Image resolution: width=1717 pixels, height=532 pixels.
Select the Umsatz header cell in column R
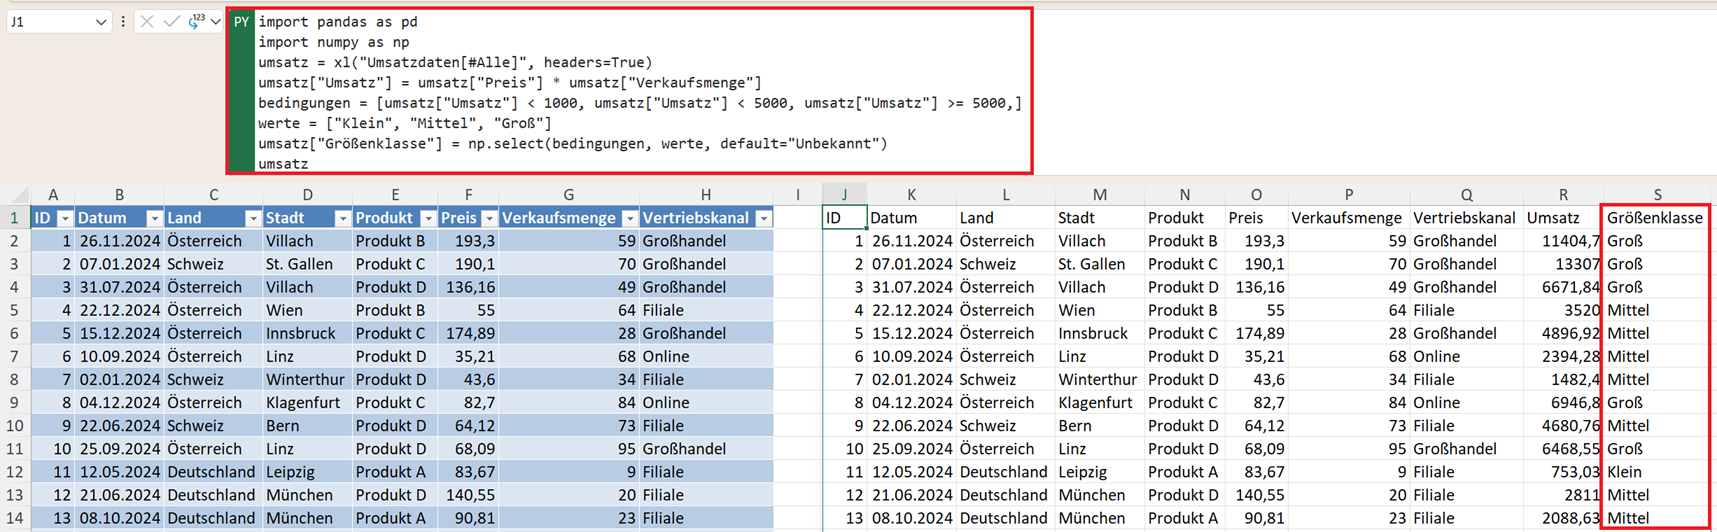[x=1562, y=218]
